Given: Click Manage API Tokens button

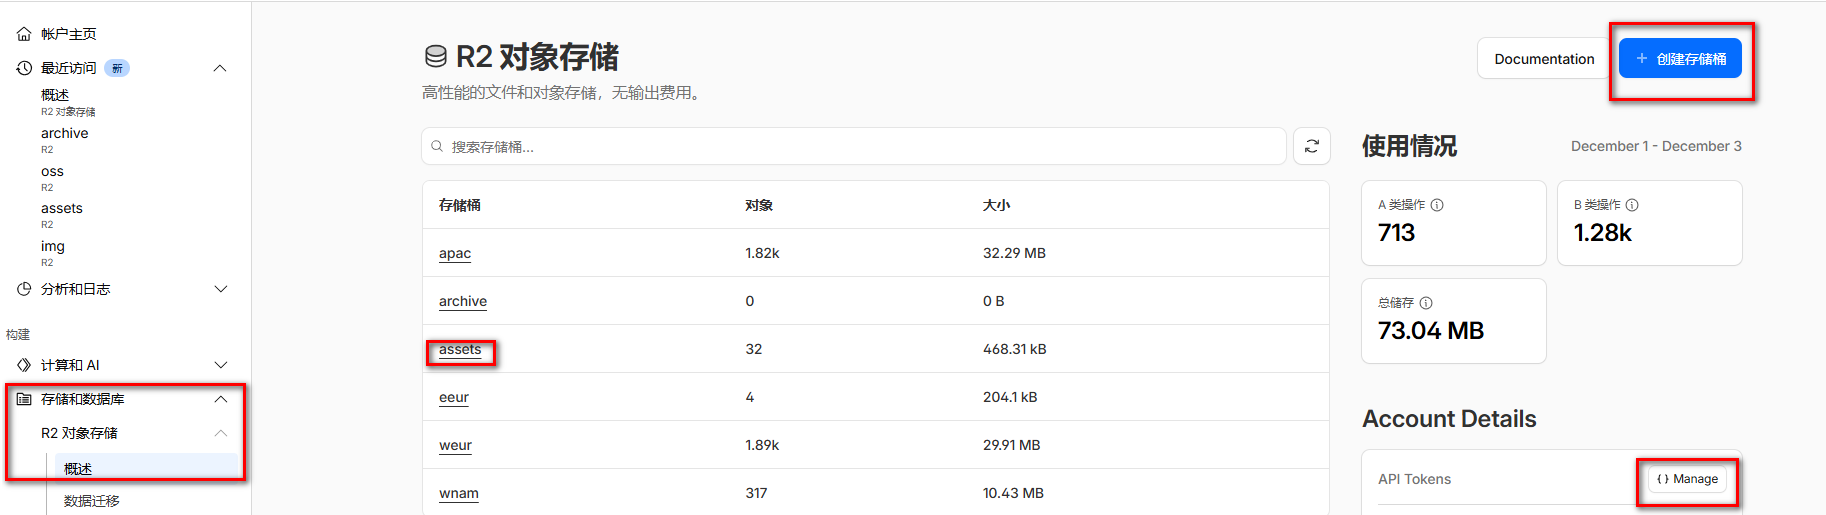Looking at the screenshot, I should [x=1687, y=479].
